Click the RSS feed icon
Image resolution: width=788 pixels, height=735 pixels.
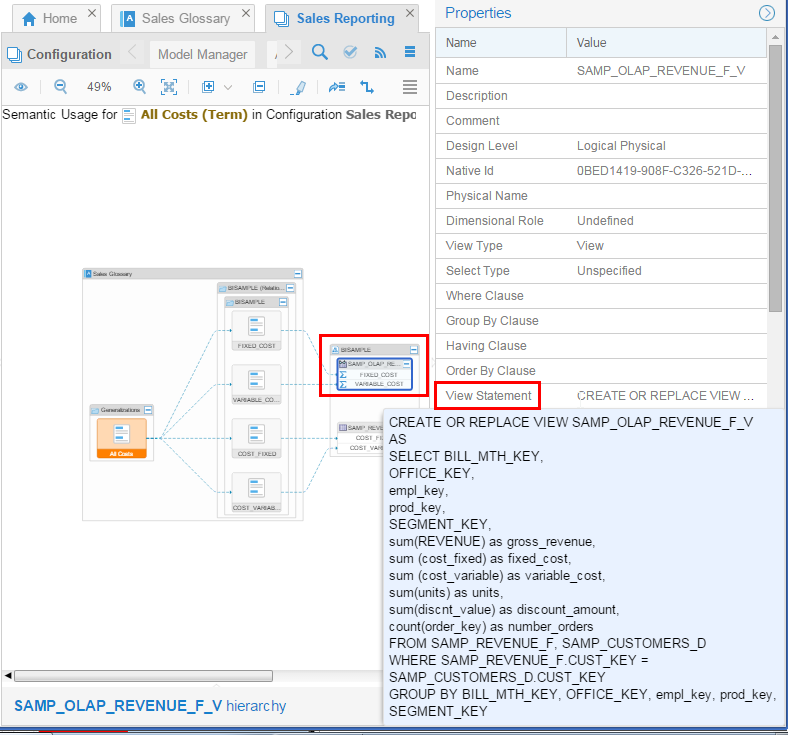(380, 53)
